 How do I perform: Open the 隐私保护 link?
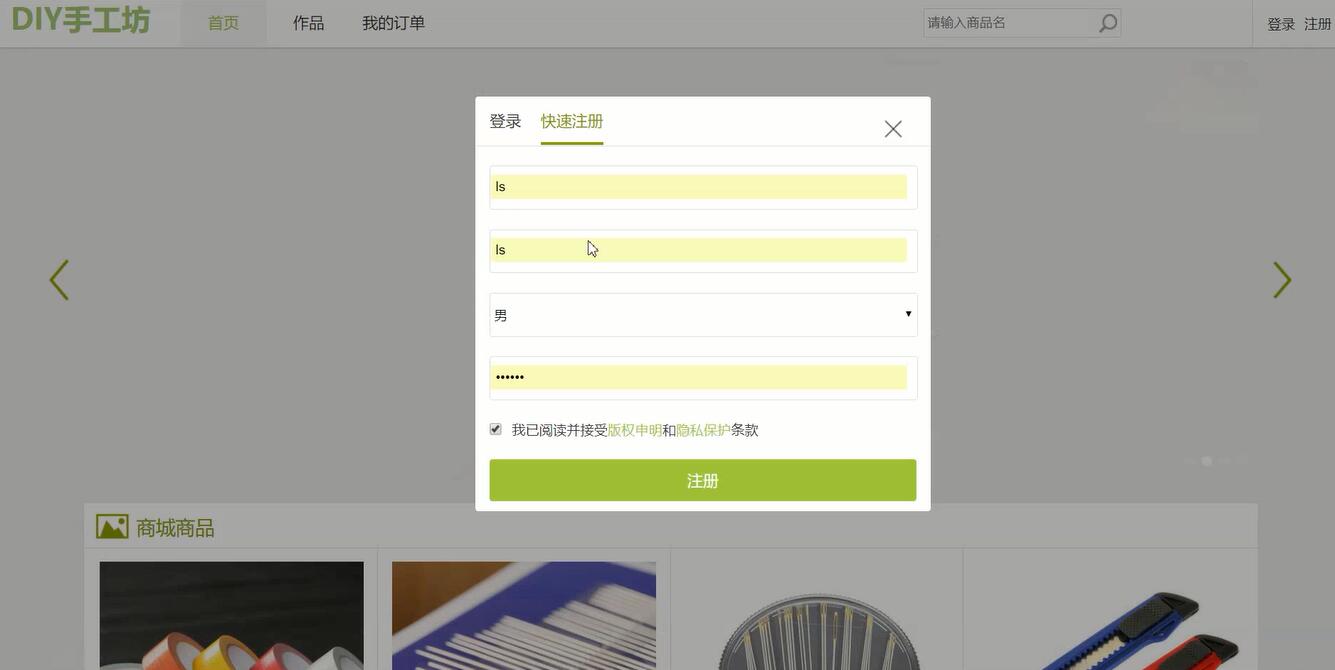tap(704, 429)
